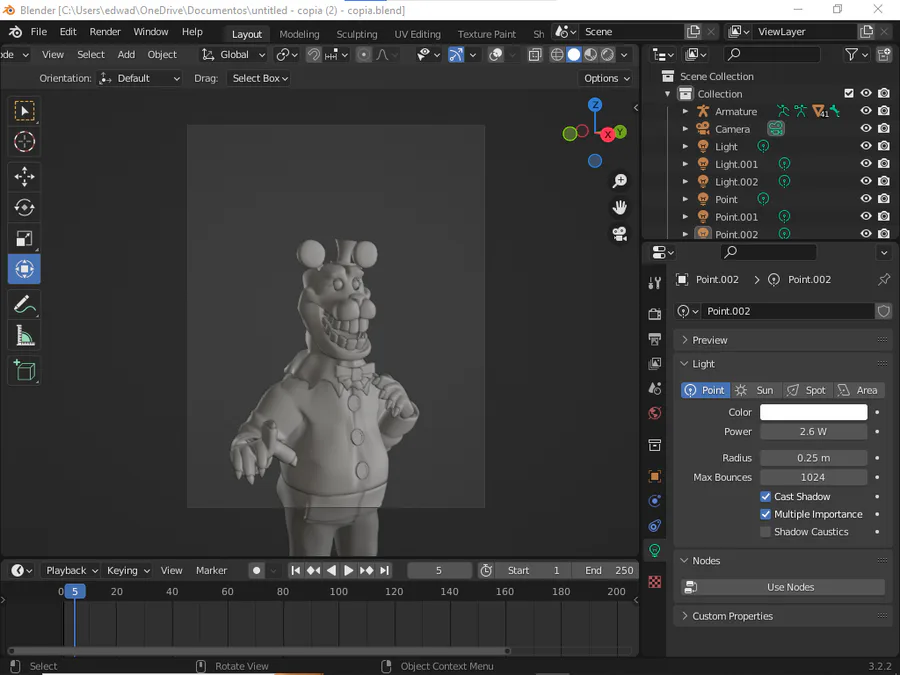
Task: Toggle camera view in viewport
Action: [620, 234]
